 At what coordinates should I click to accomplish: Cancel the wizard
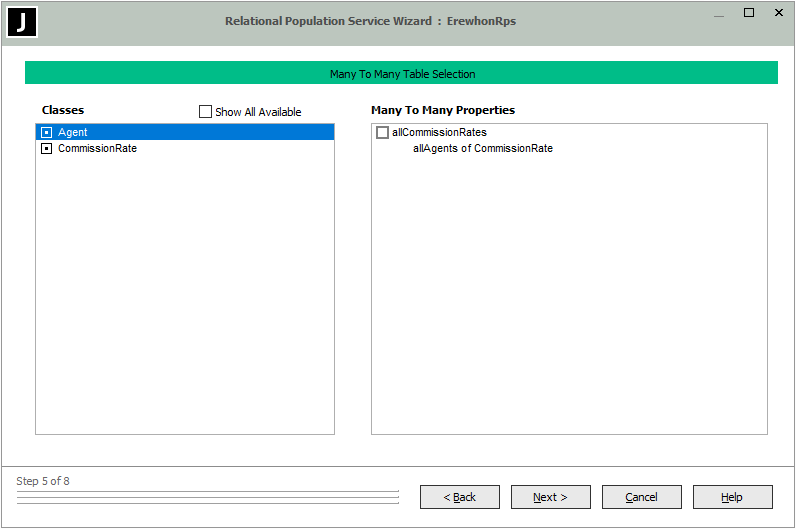[x=641, y=497]
